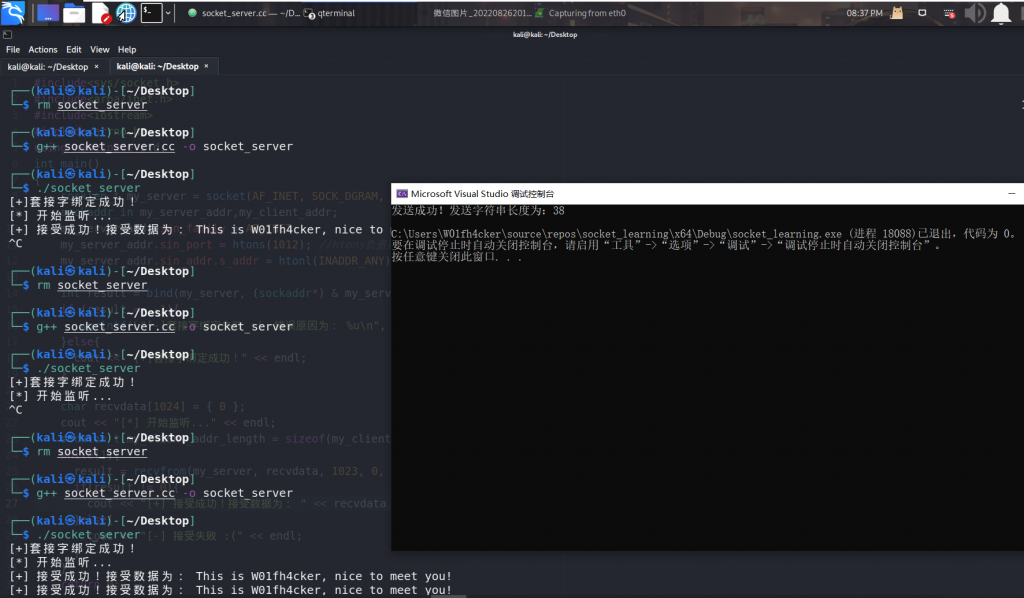Minimize the Visual Studio debug console window
The height and width of the screenshot is (598, 1024).
click(x=1012, y=194)
